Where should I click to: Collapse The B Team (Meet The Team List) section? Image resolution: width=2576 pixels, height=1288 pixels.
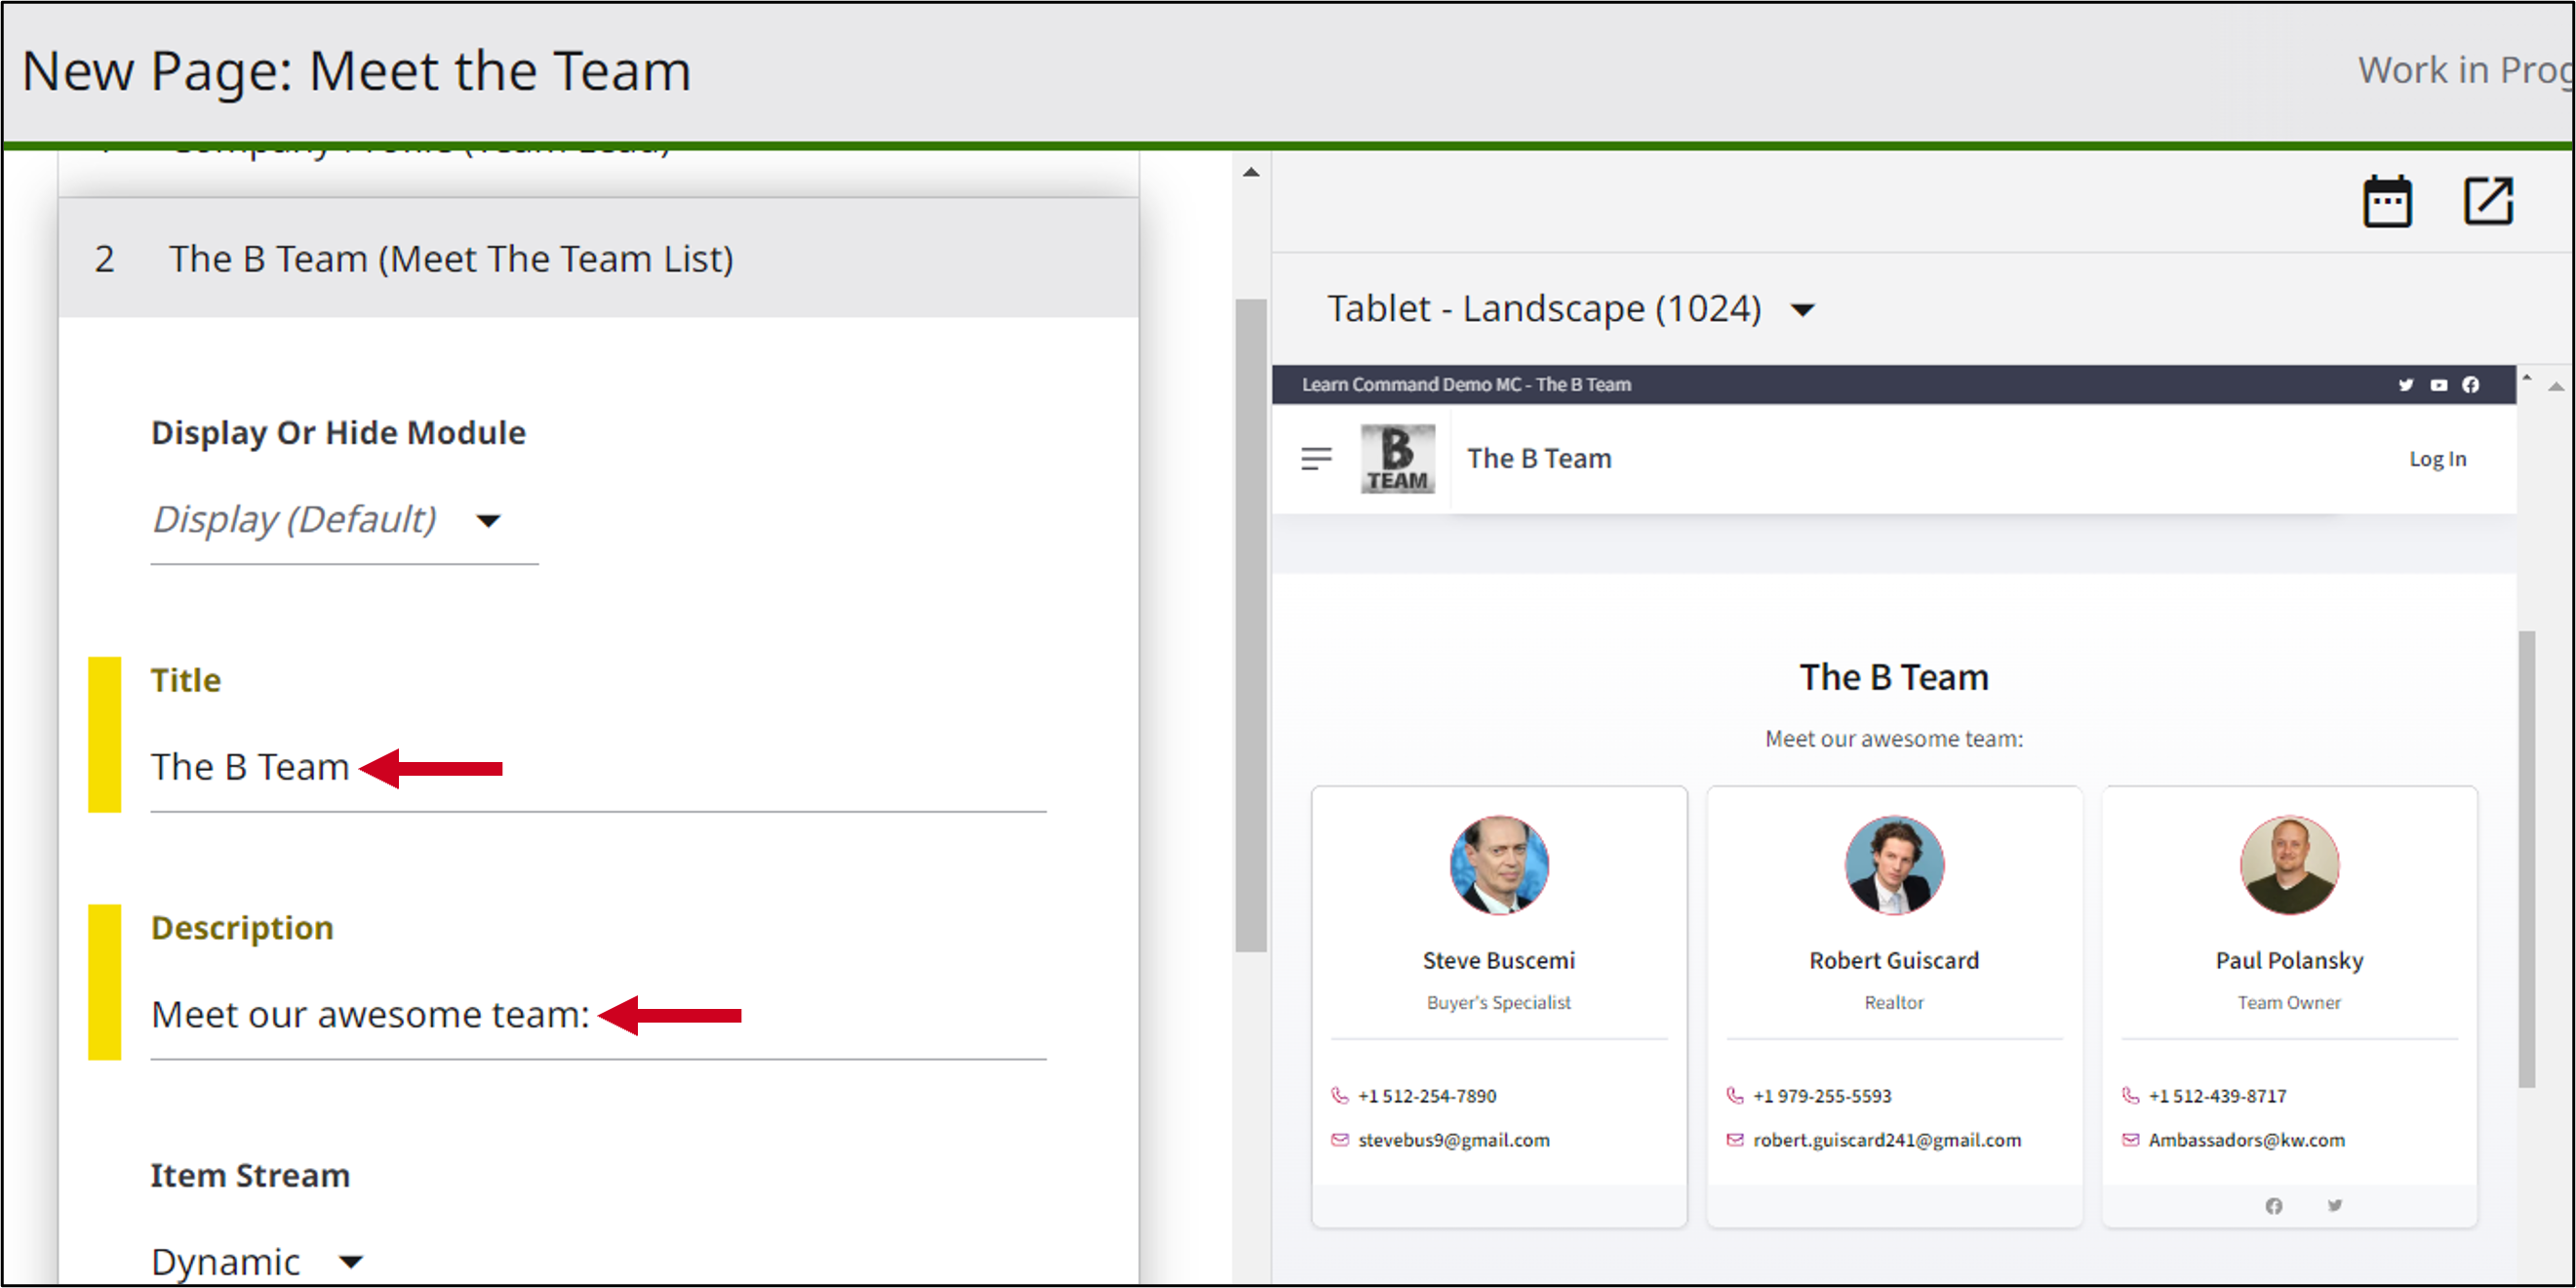598,258
